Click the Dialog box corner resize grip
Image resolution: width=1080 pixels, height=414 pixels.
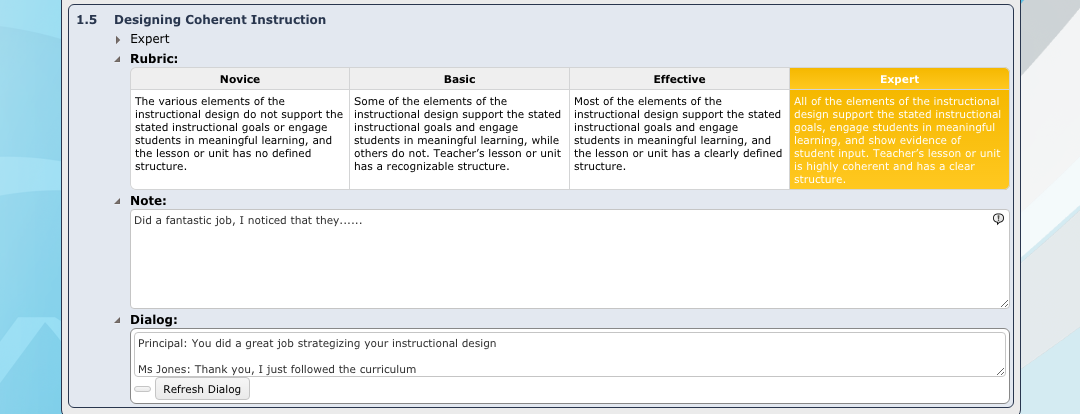coord(1000,371)
